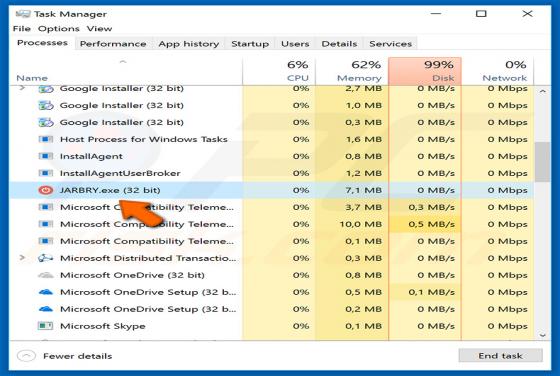
Task: Click the scrollbar down arrow
Action: coord(542,335)
